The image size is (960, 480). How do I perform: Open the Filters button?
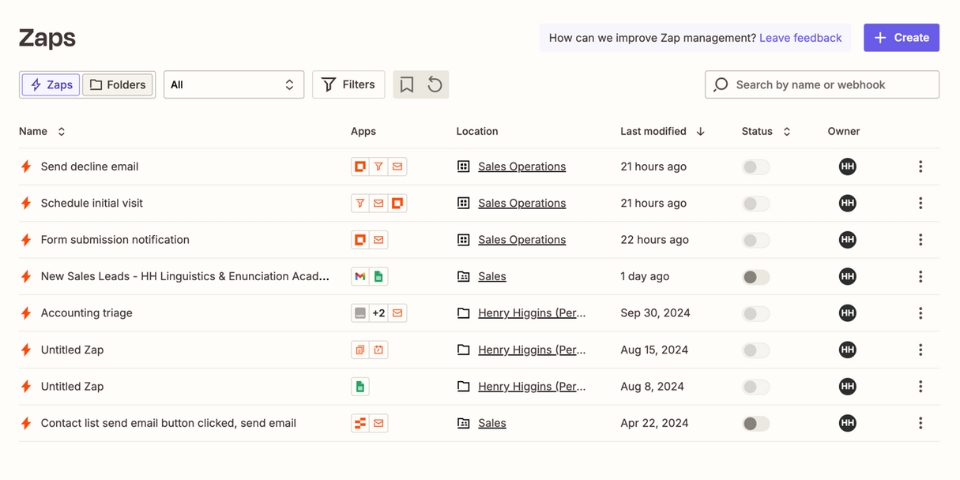coord(348,85)
